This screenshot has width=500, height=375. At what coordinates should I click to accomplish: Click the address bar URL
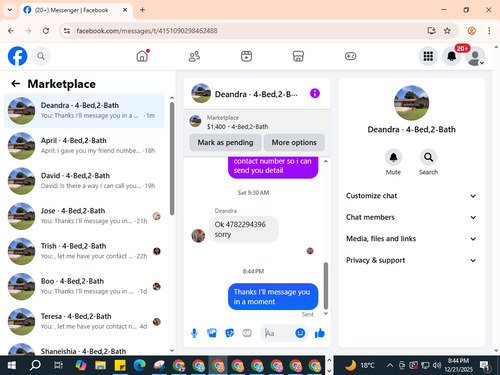(147, 31)
